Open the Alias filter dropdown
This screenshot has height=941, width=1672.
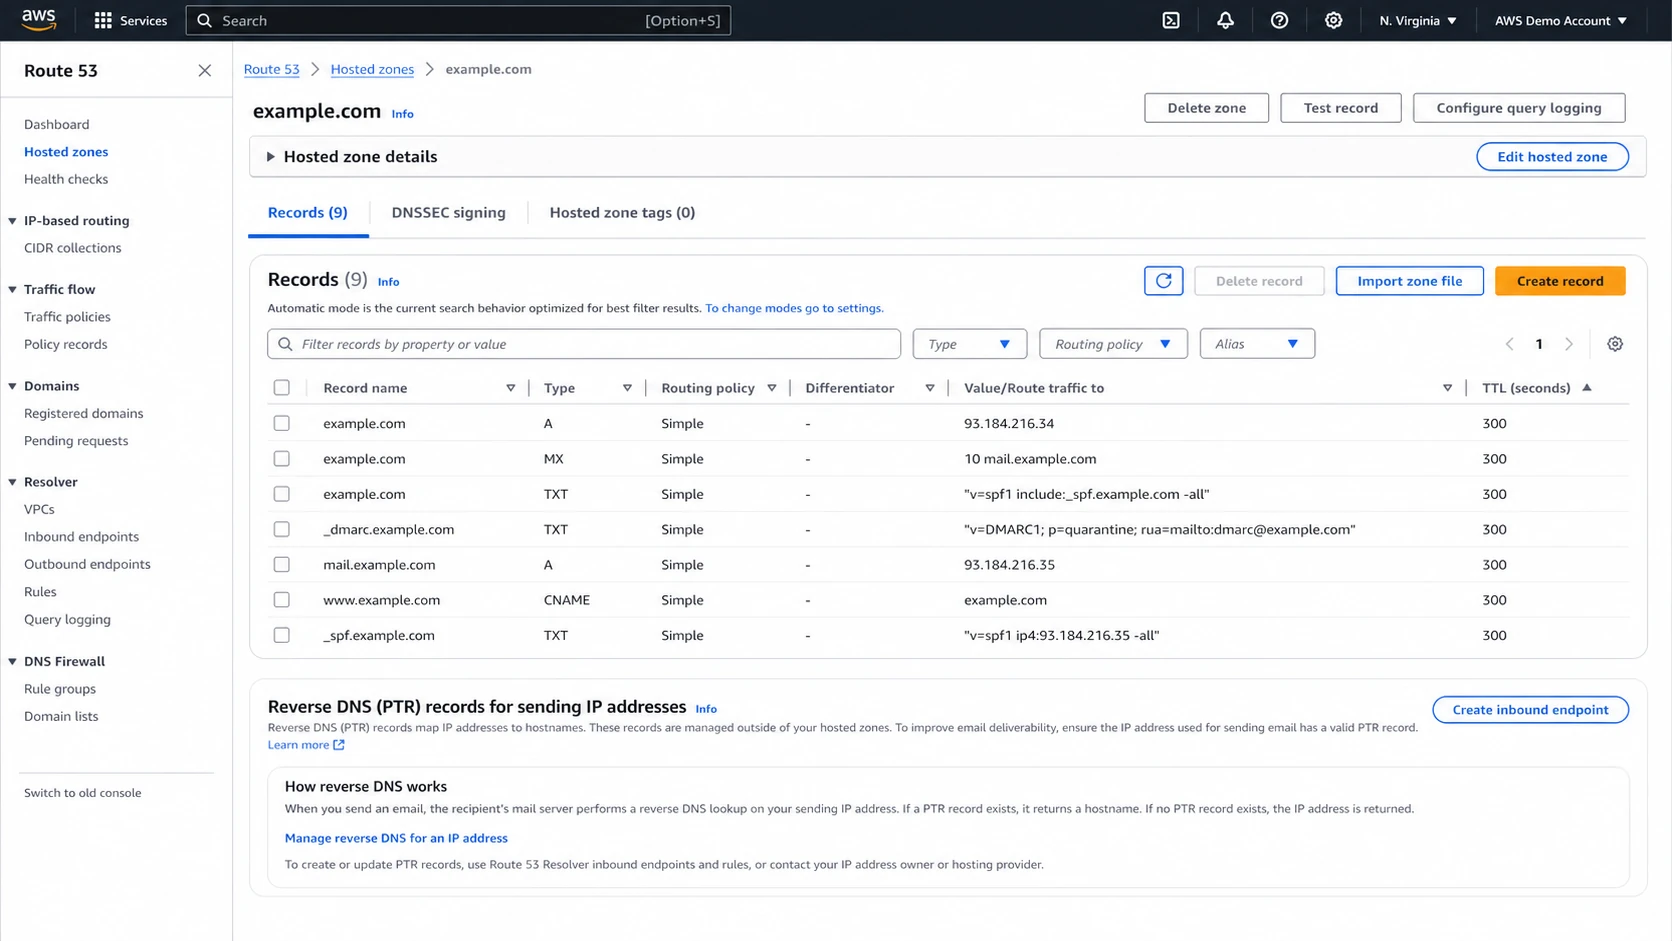[1257, 344]
